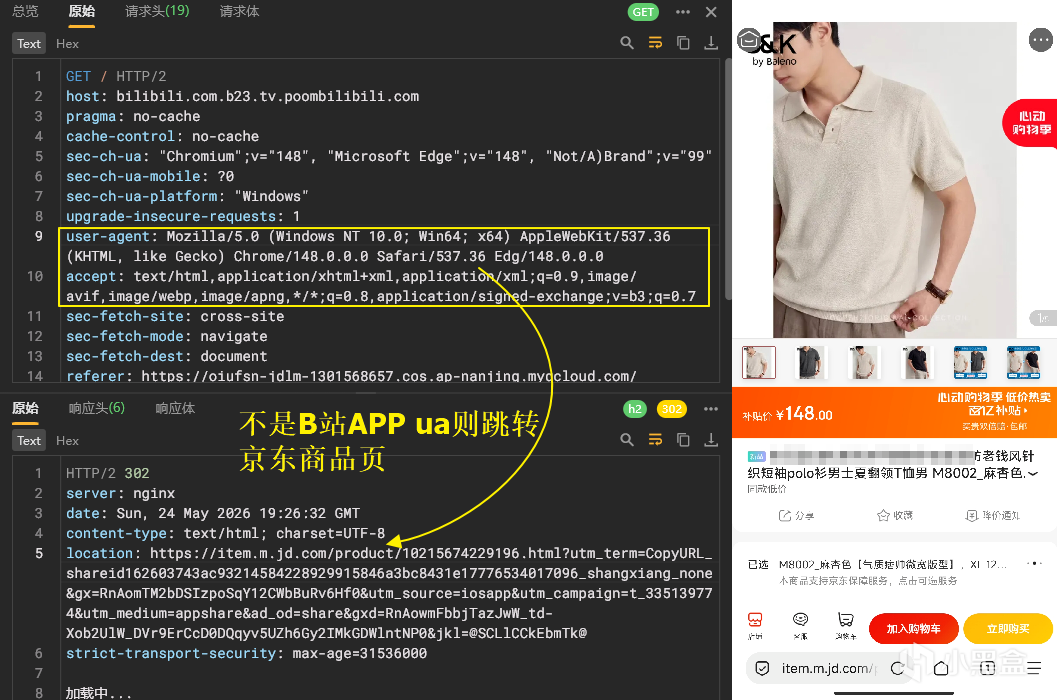This screenshot has width=1057, height=700.
Task: Select Text view in the response panel
Action: [x=29, y=440]
